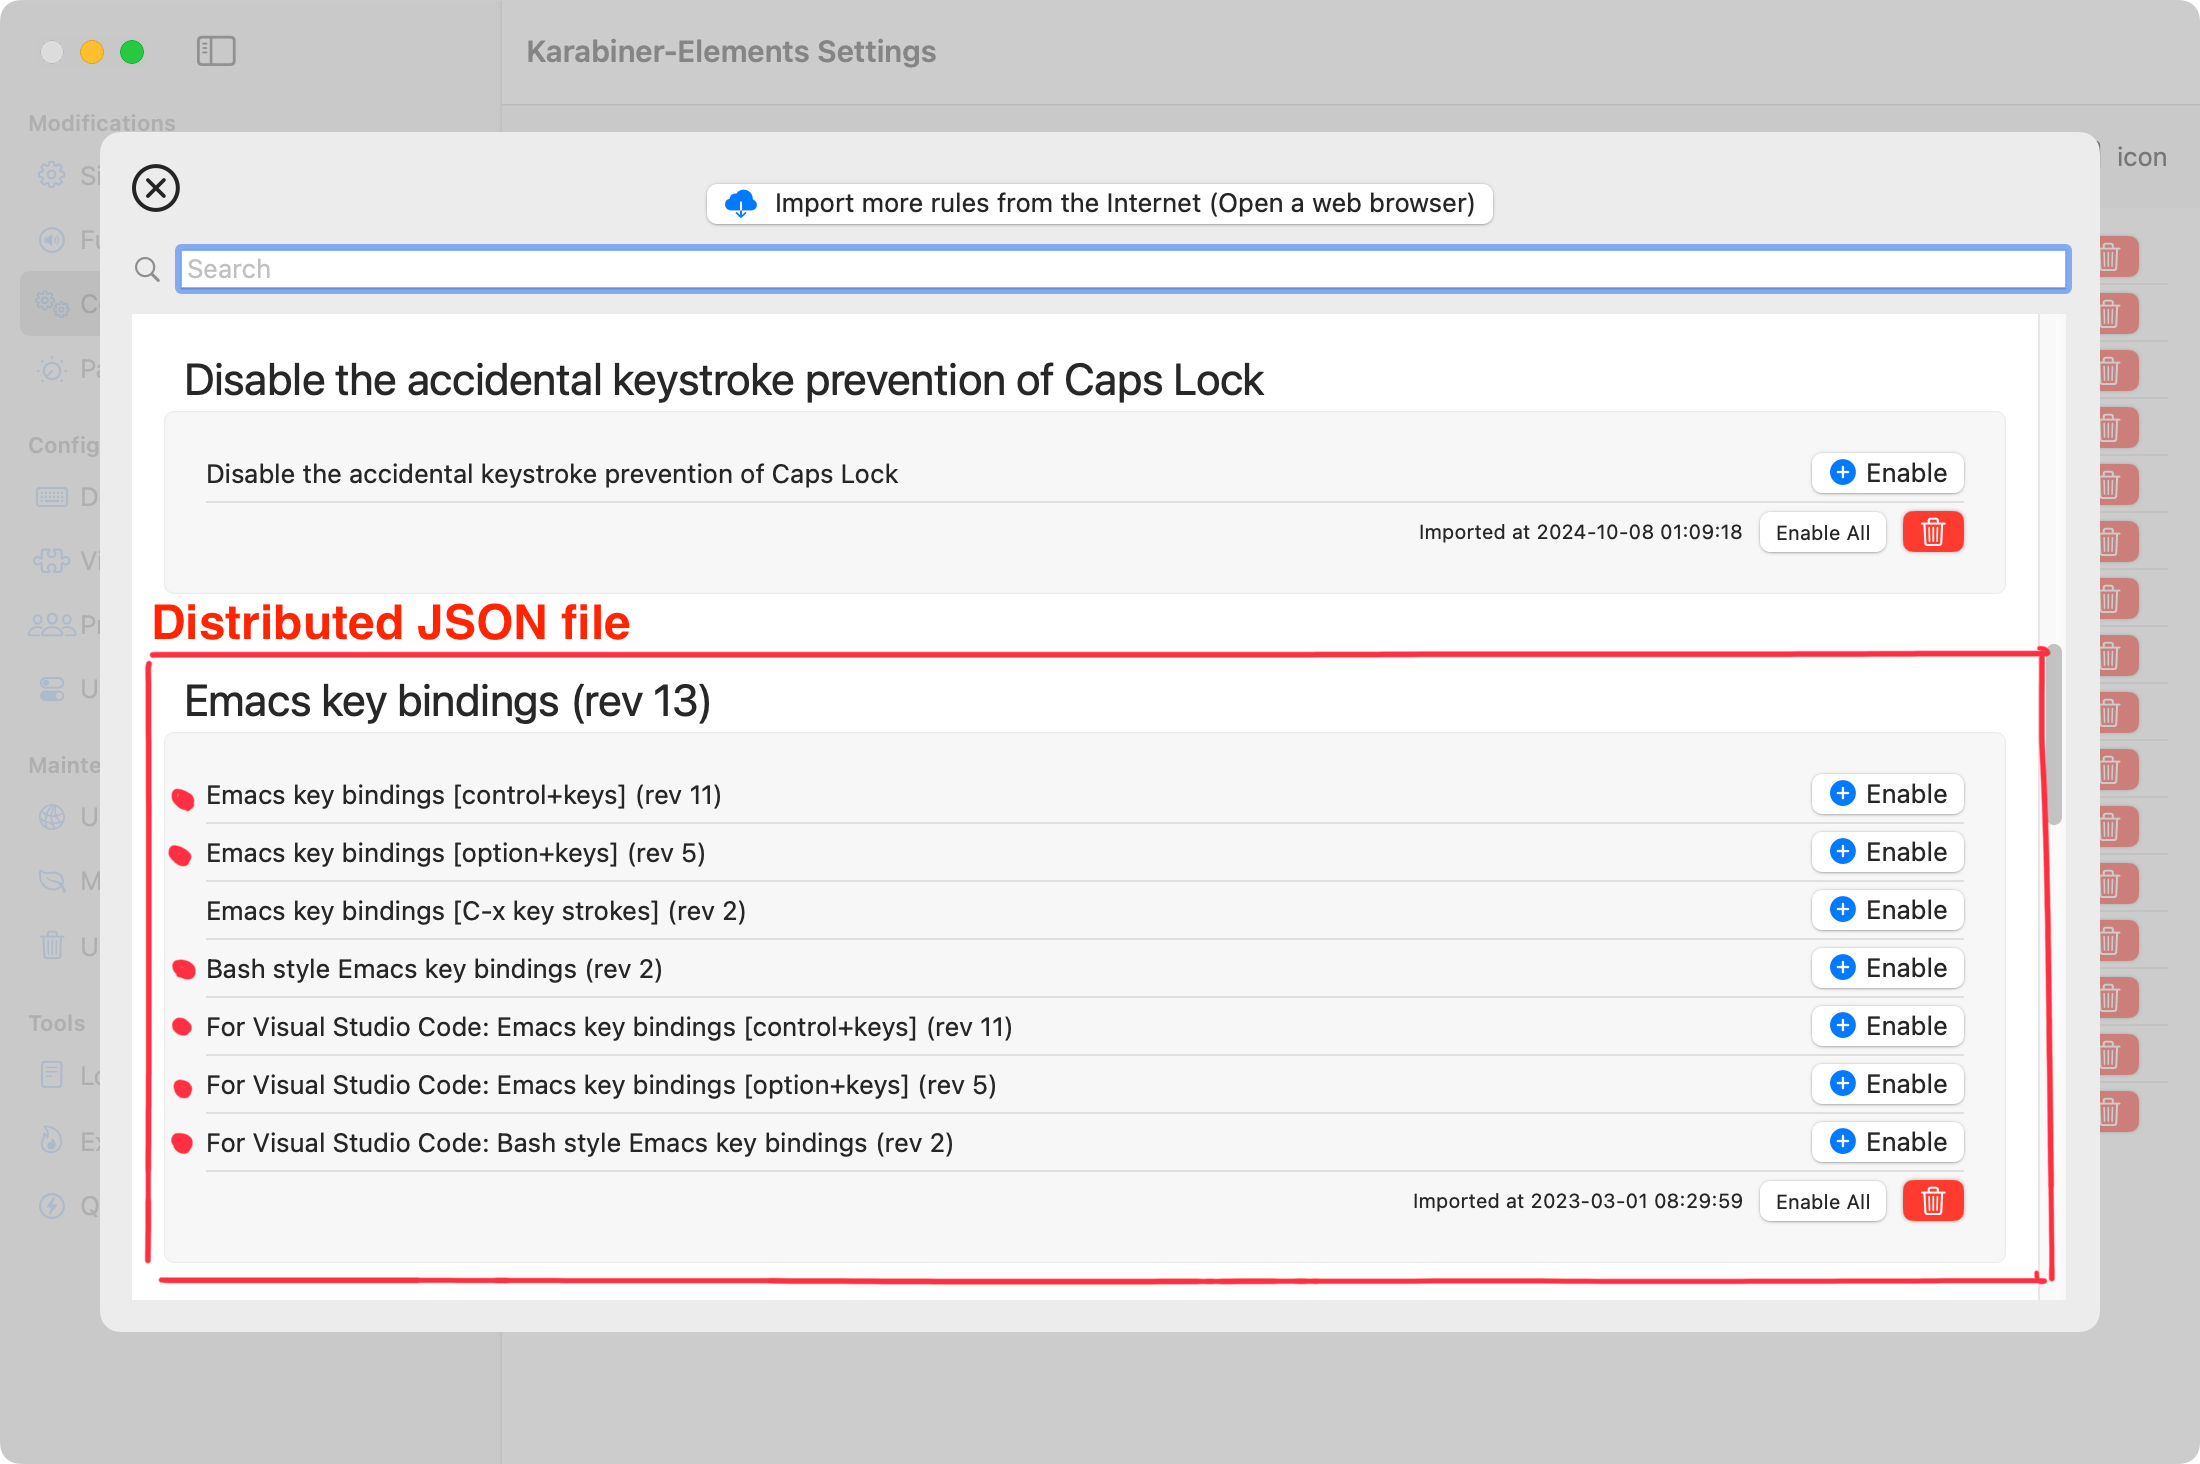Open Devices keyboard icon in sidebar
Screen dimensions: 2200x1464
(52, 497)
